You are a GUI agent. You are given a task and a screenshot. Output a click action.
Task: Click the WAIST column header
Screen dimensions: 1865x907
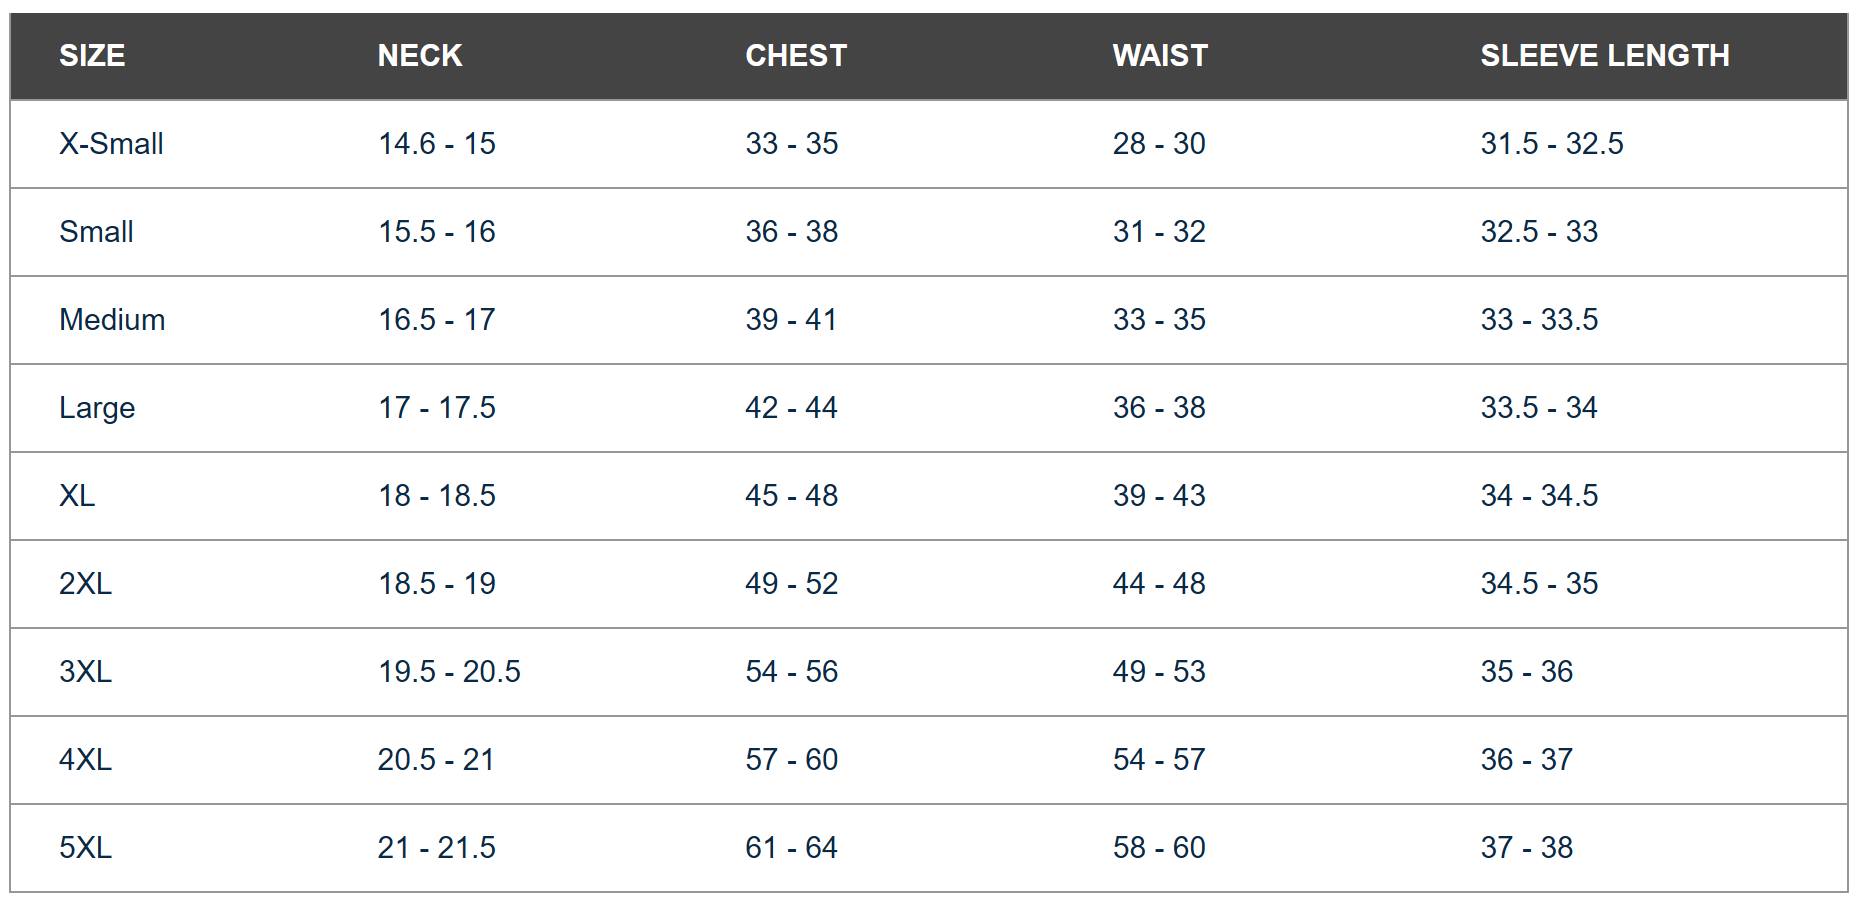[x=1160, y=56]
